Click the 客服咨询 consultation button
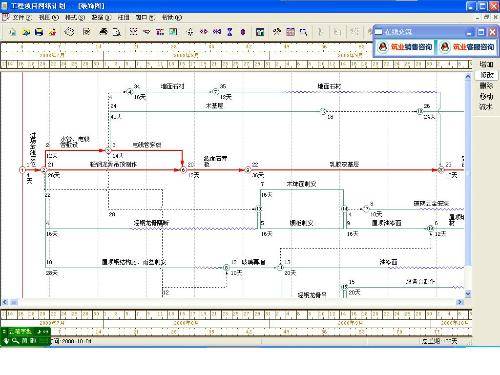The image size is (500, 375). (x=467, y=47)
